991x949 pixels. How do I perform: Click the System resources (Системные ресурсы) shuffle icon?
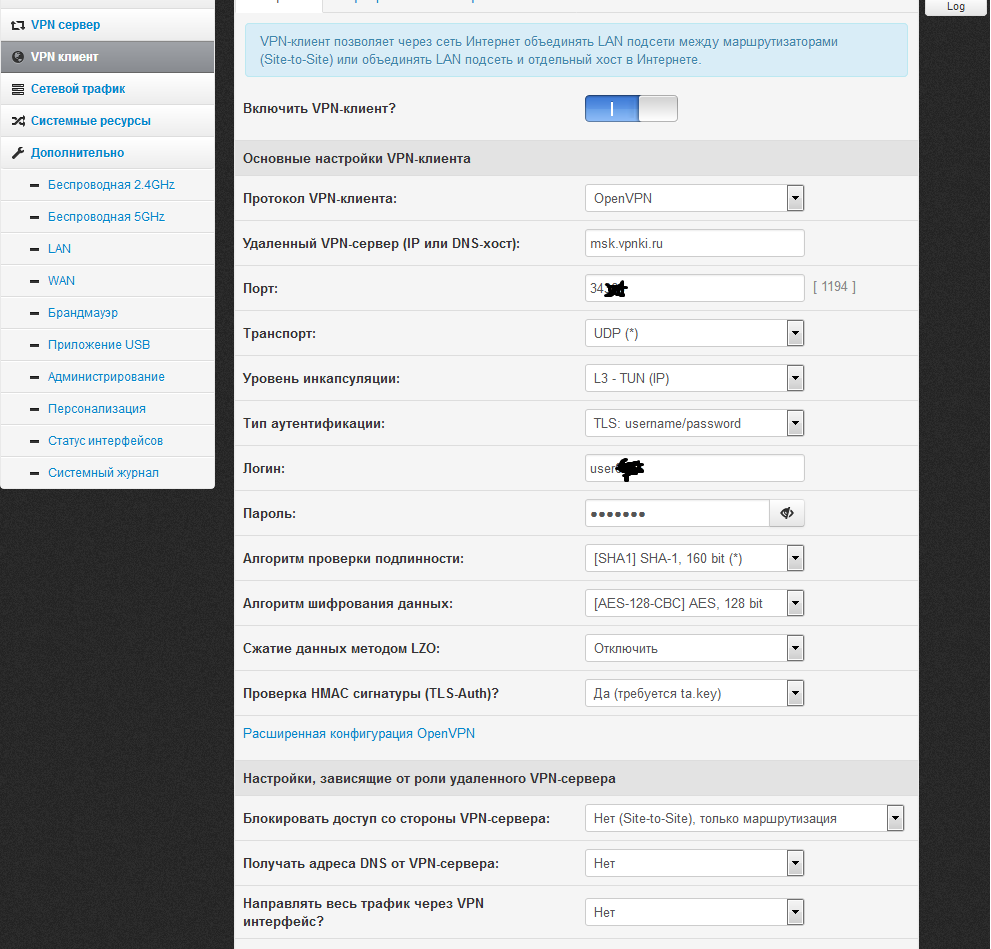tap(18, 121)
